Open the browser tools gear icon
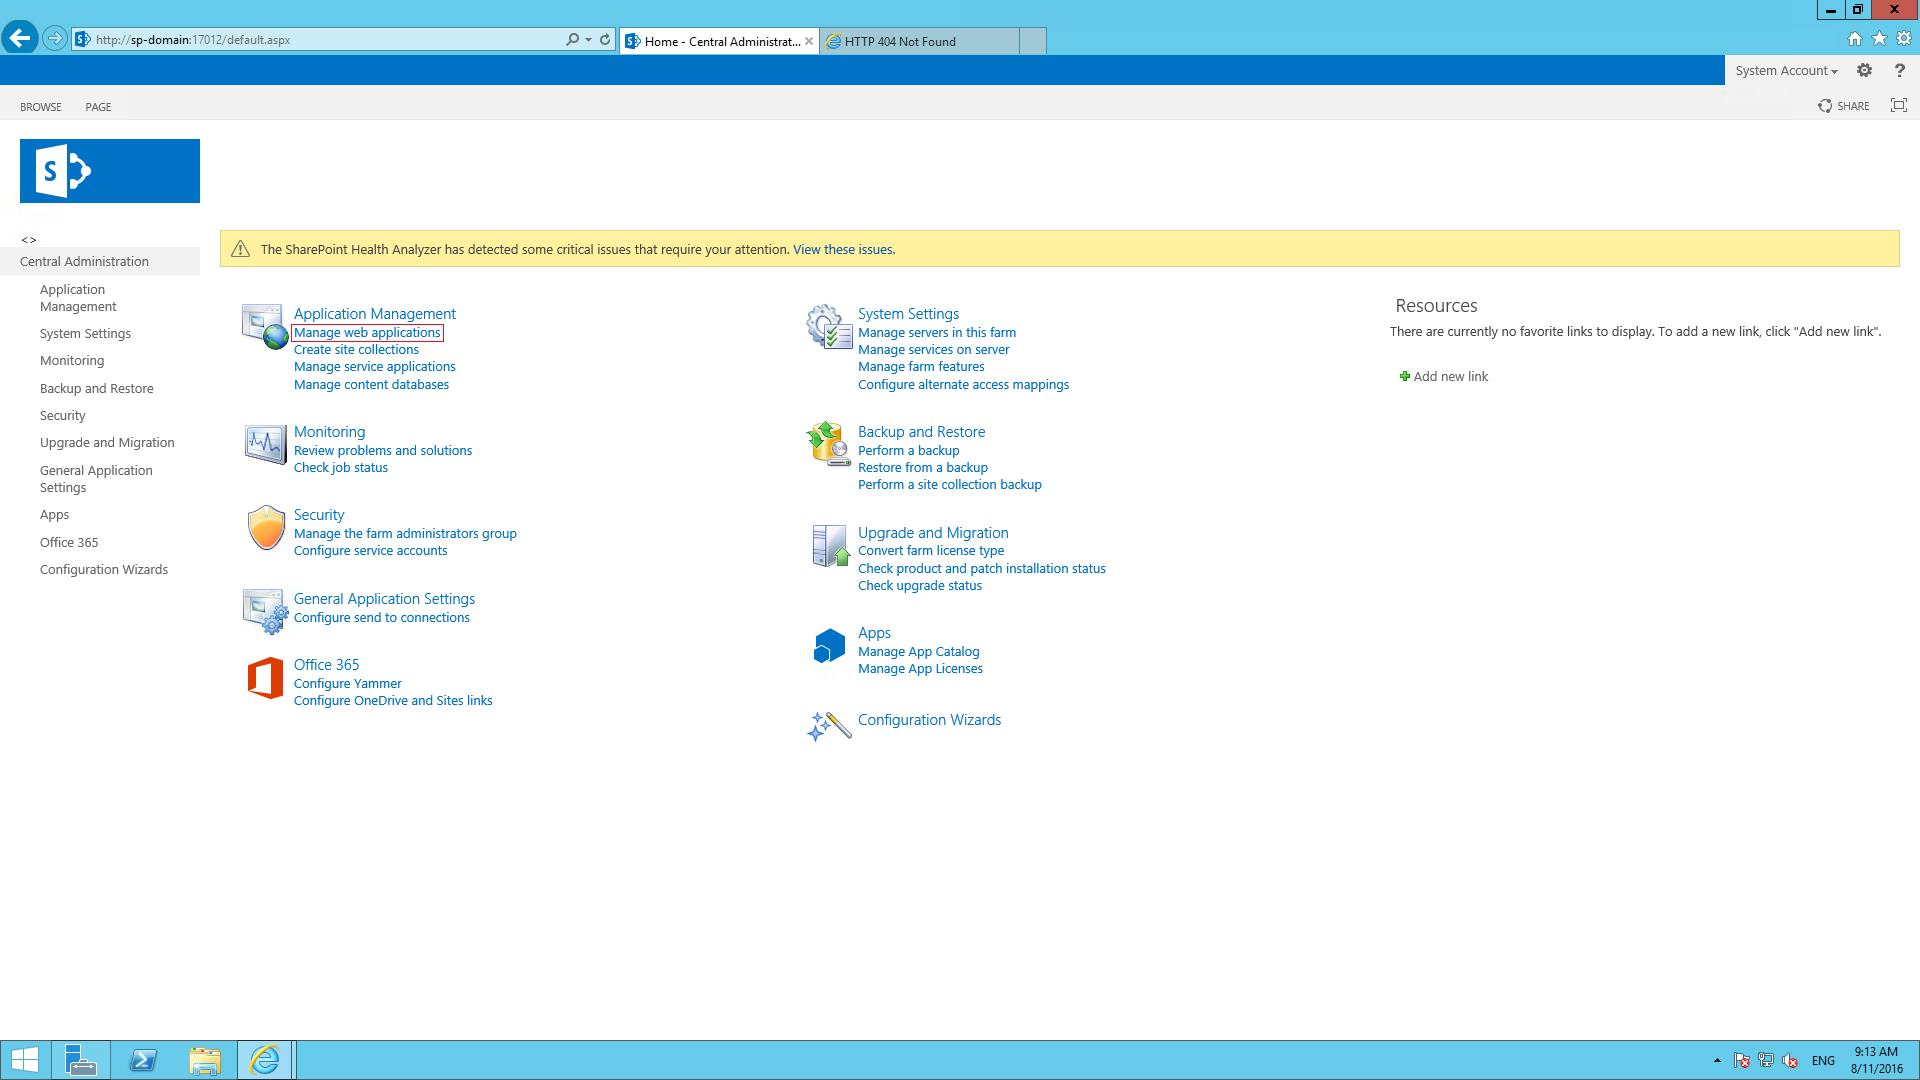 (x=1904, y=39)
